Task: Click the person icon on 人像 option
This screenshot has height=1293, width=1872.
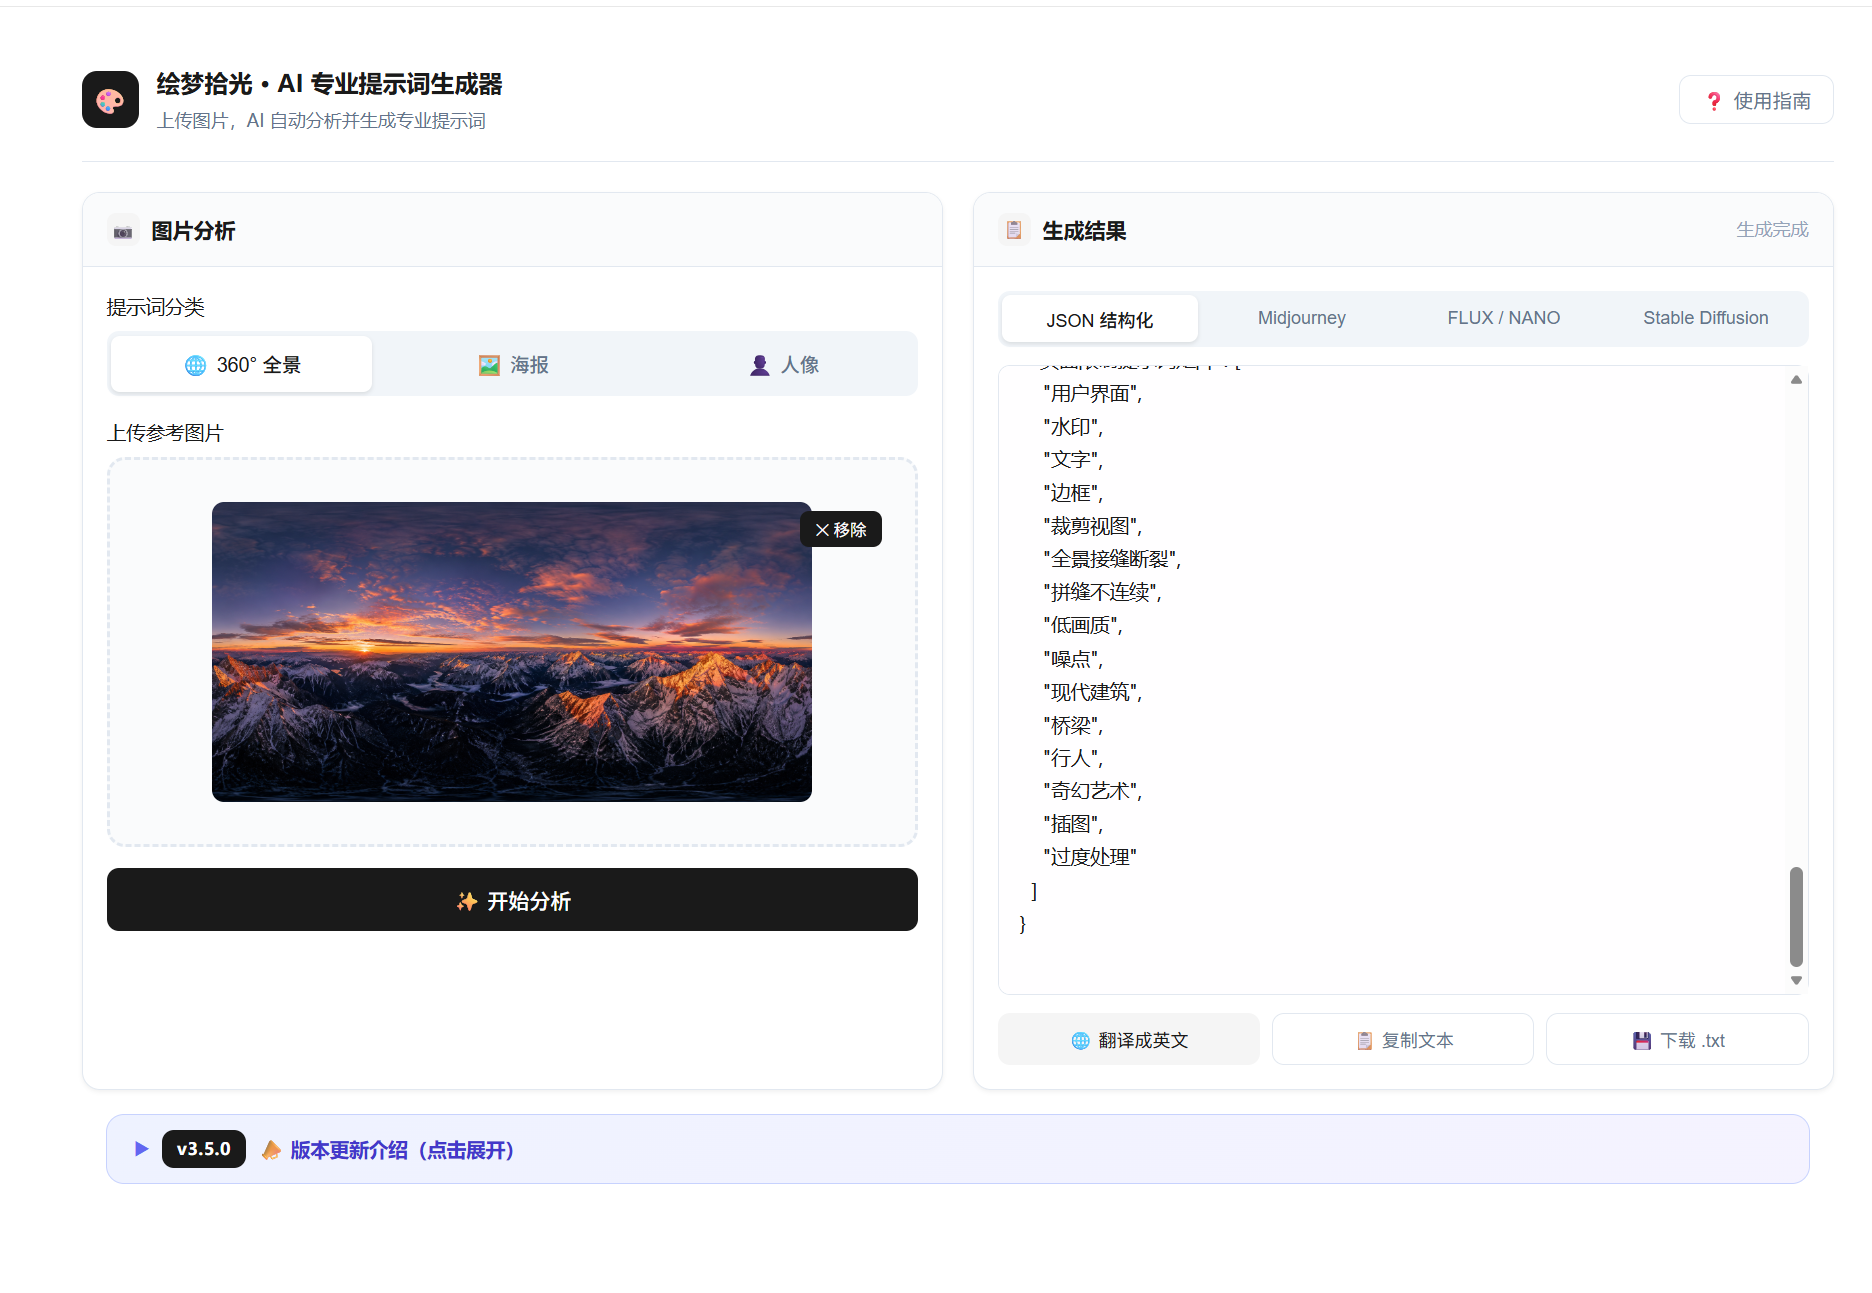Action: pyautogui.click(x=760, y=365)
